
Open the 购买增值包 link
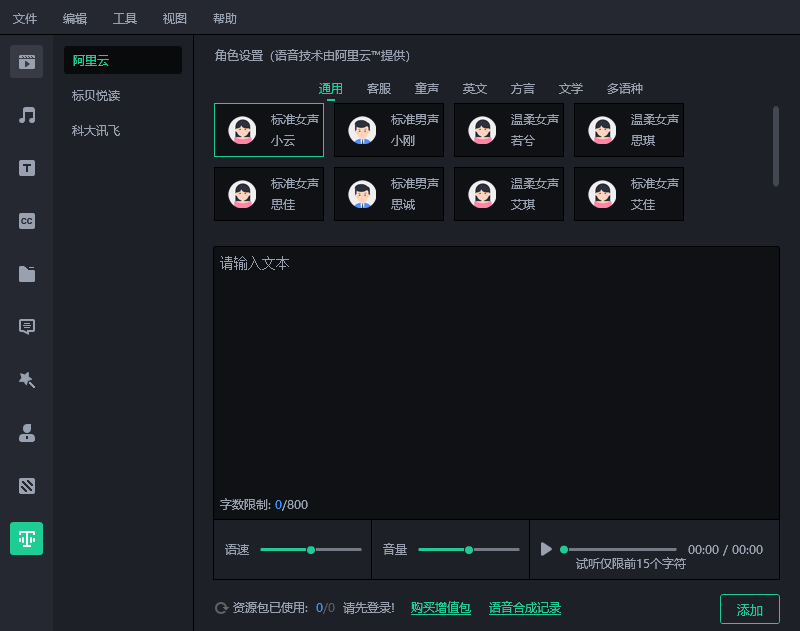pyautogui.click(x=441, y=608)
